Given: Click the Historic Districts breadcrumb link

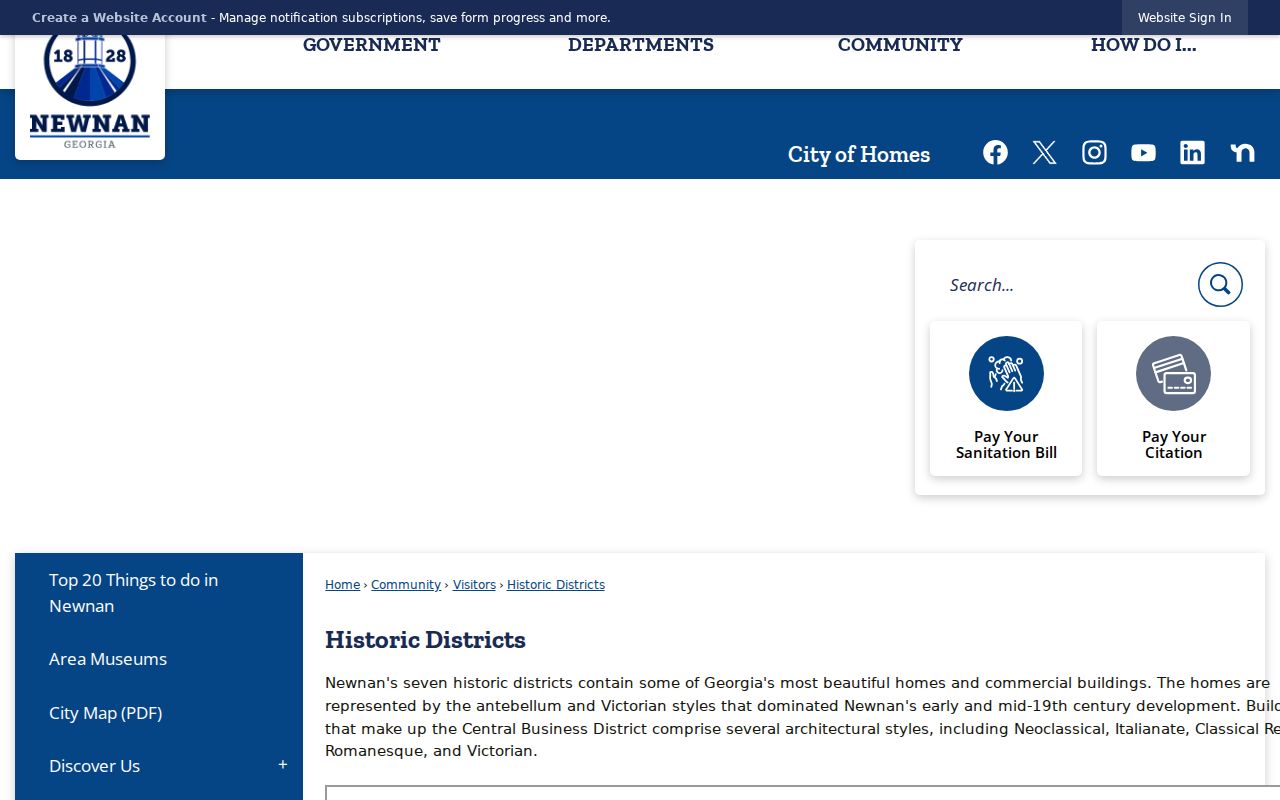Looking at the screenshot, I should [556, 585].
